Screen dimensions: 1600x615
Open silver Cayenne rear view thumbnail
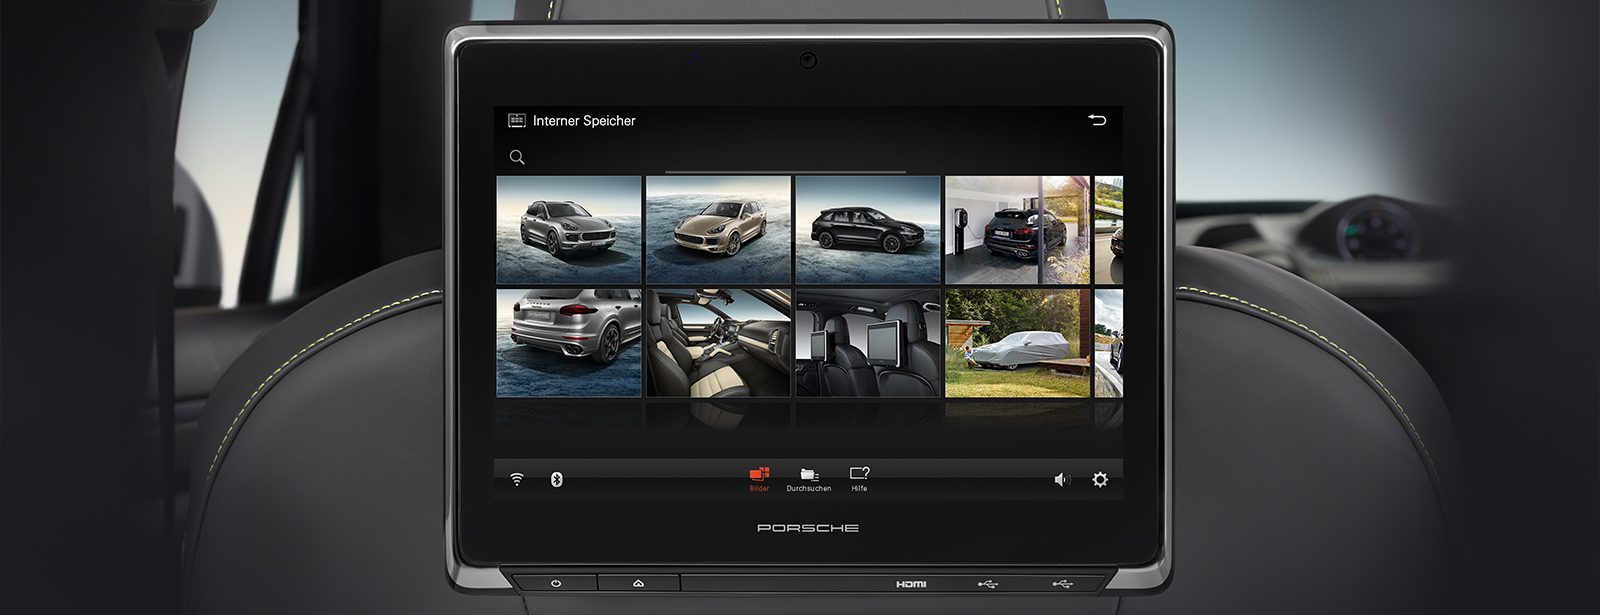569,343
